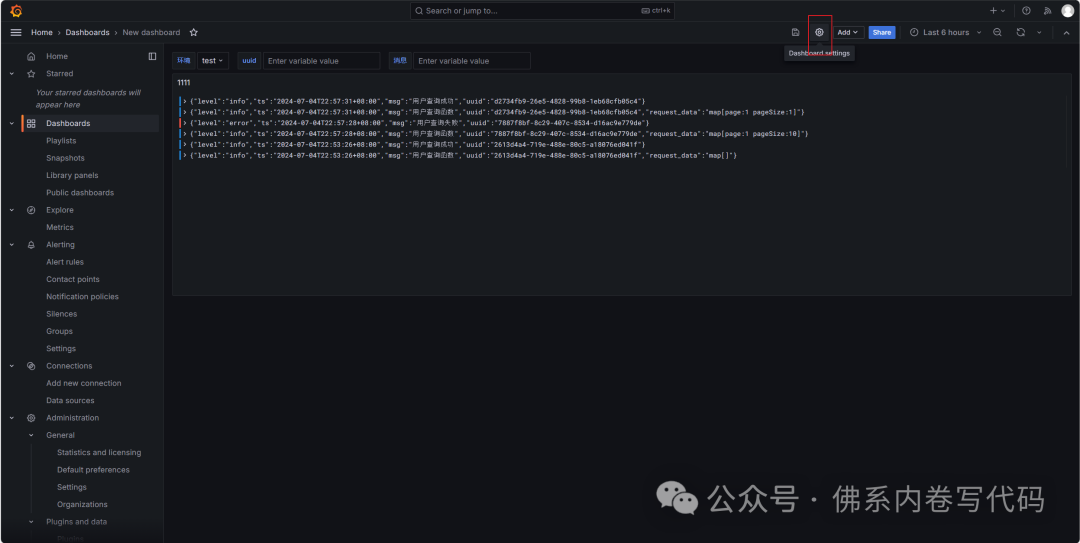Collapse the General subsection chevron

pyautogui.click(x=31, y=436)
